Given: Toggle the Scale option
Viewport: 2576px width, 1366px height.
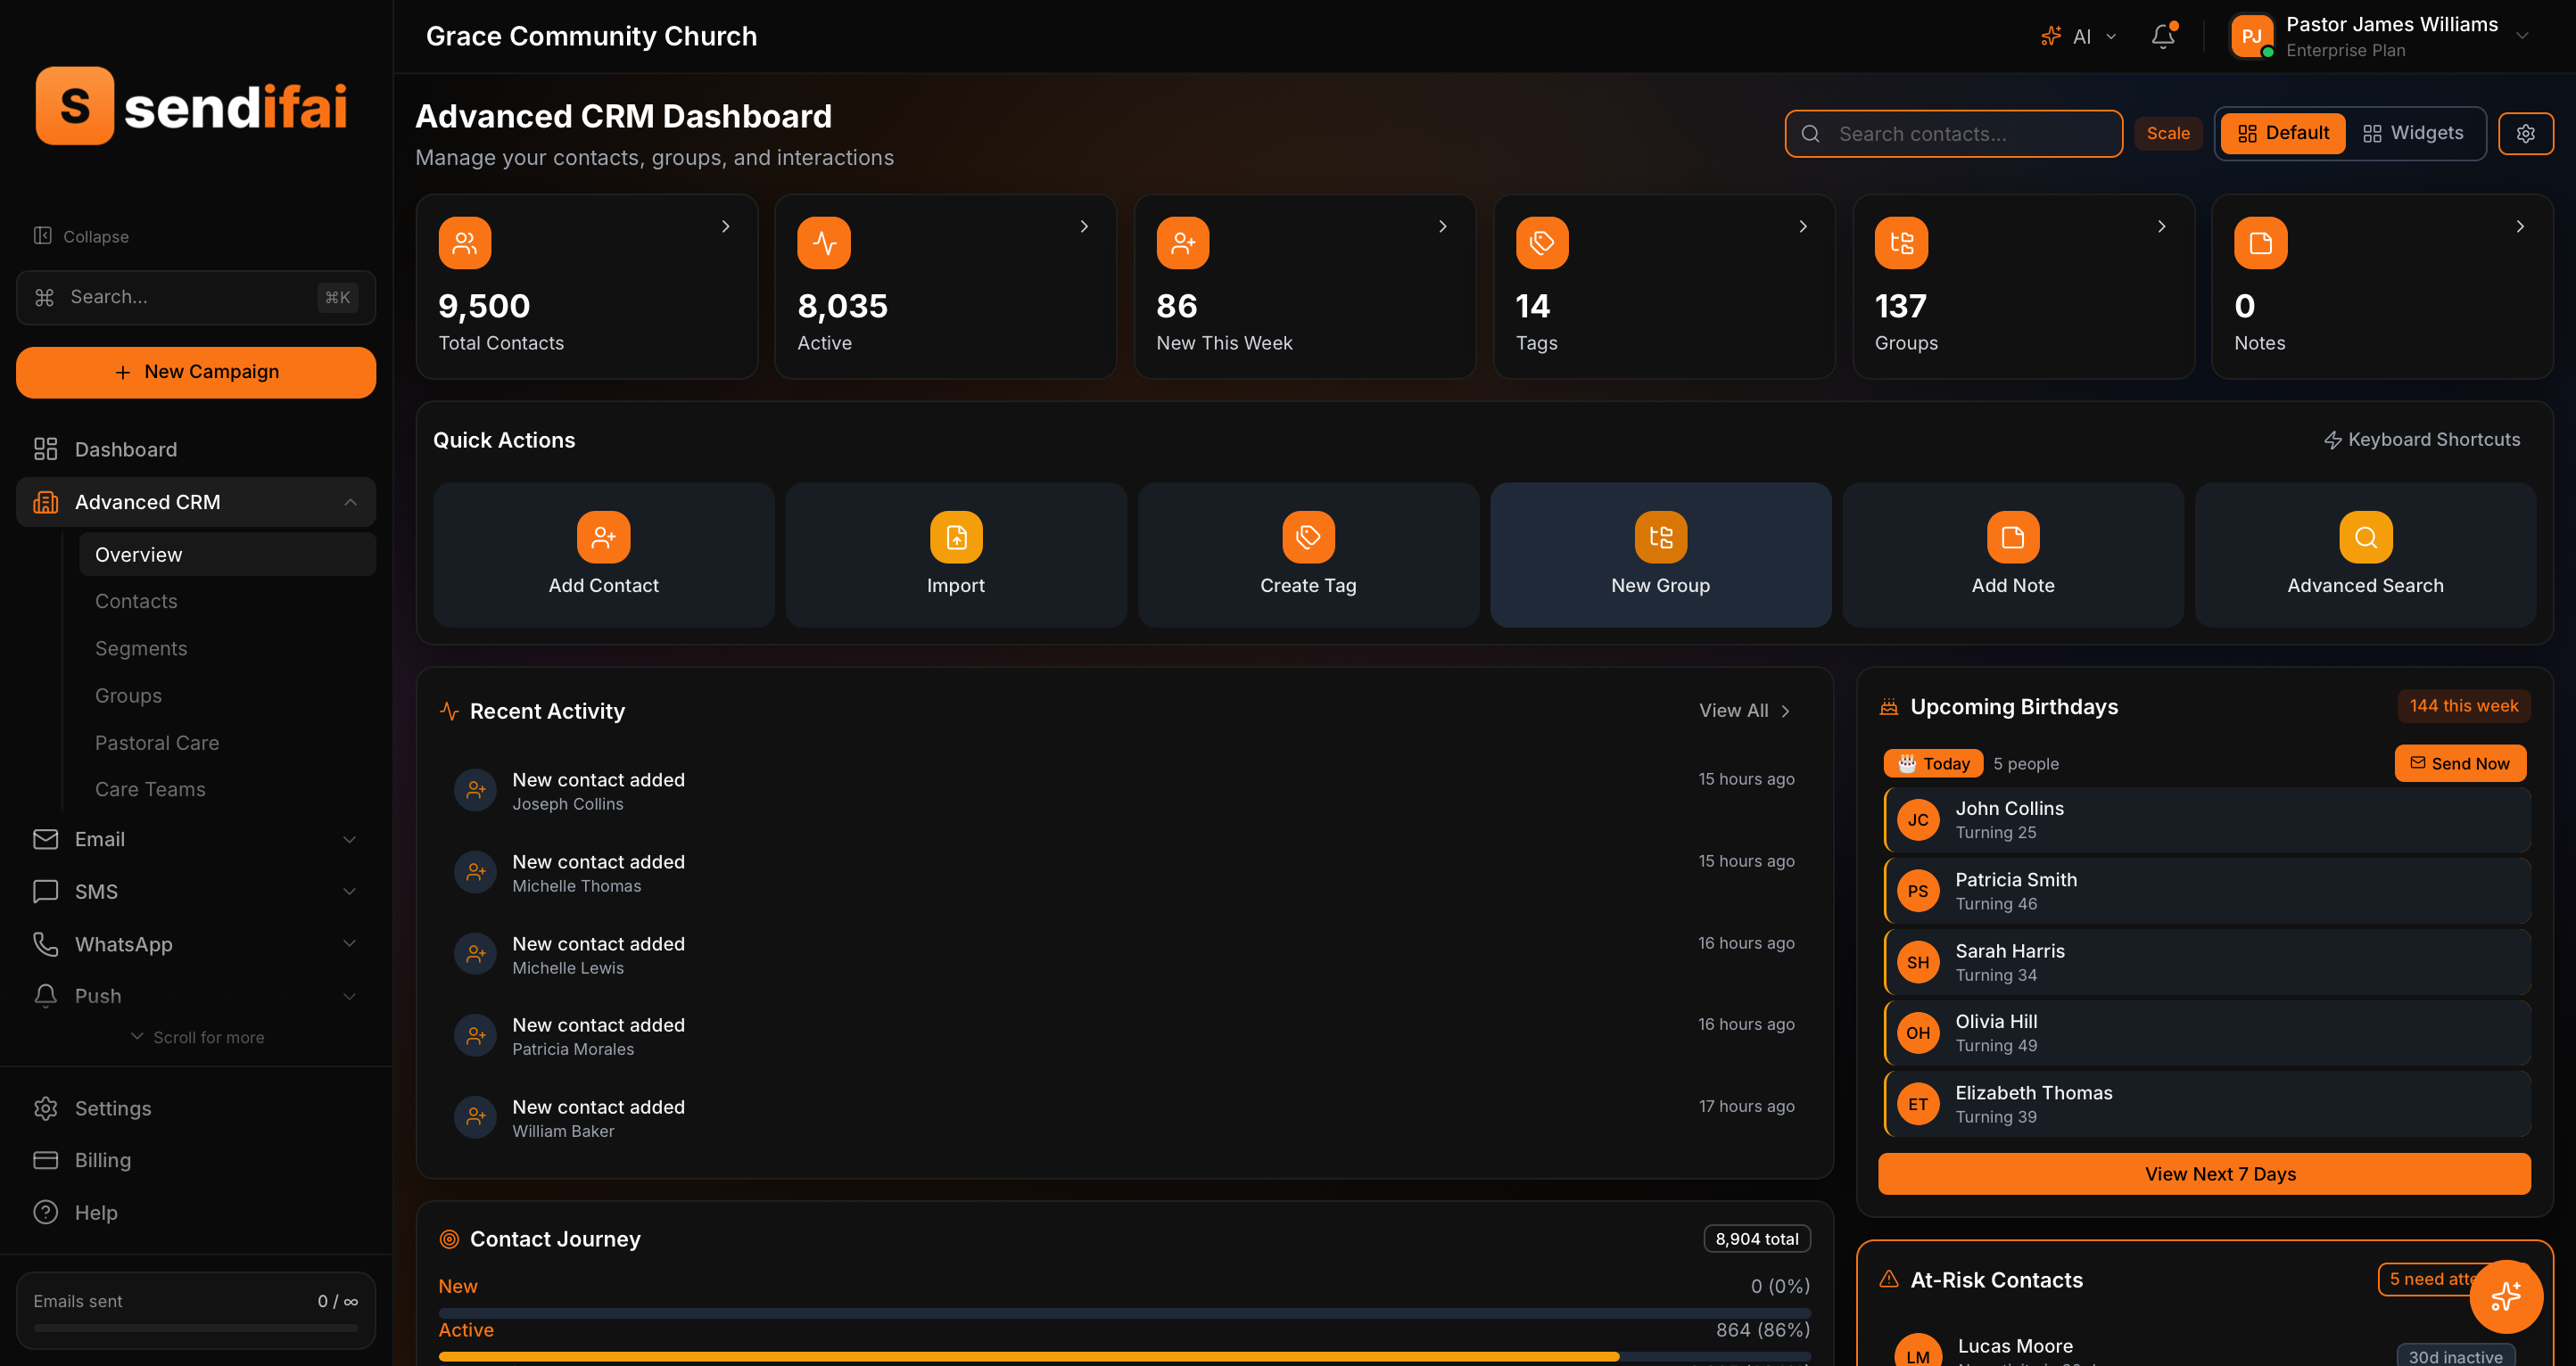Looking at the screenshot, I should coord(2167,133).
